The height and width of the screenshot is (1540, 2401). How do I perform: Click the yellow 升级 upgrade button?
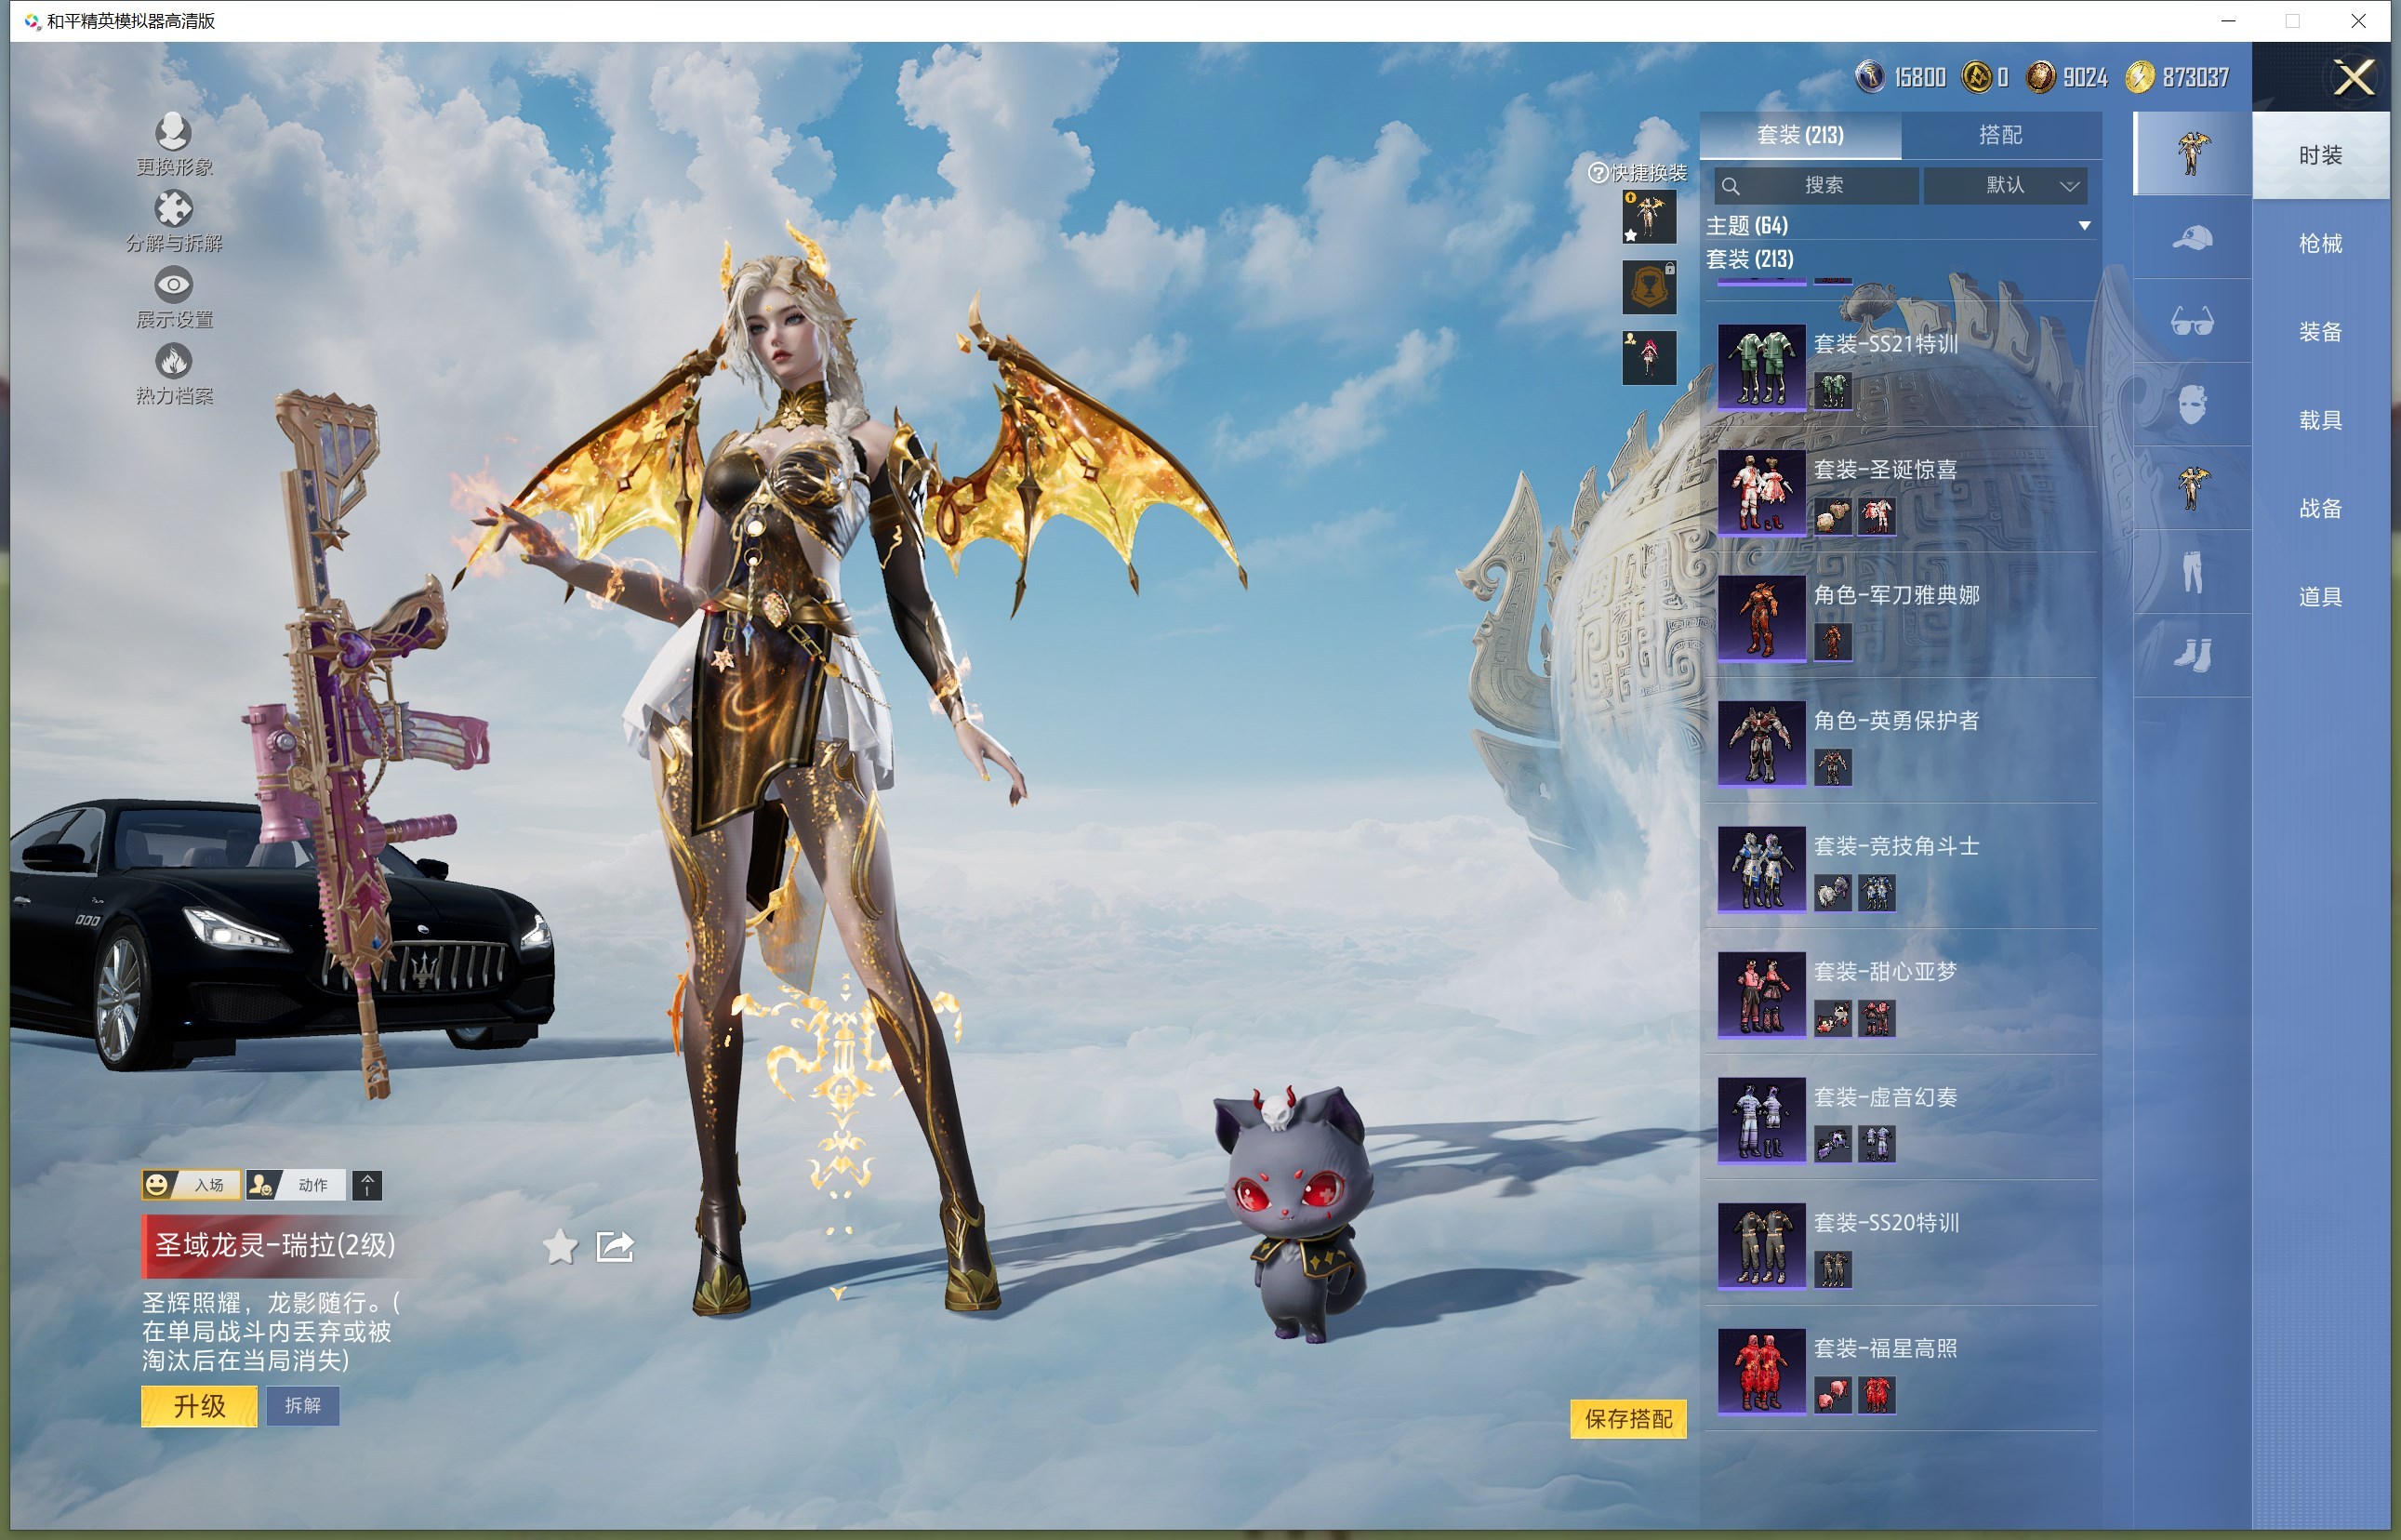coord(199,1406)
